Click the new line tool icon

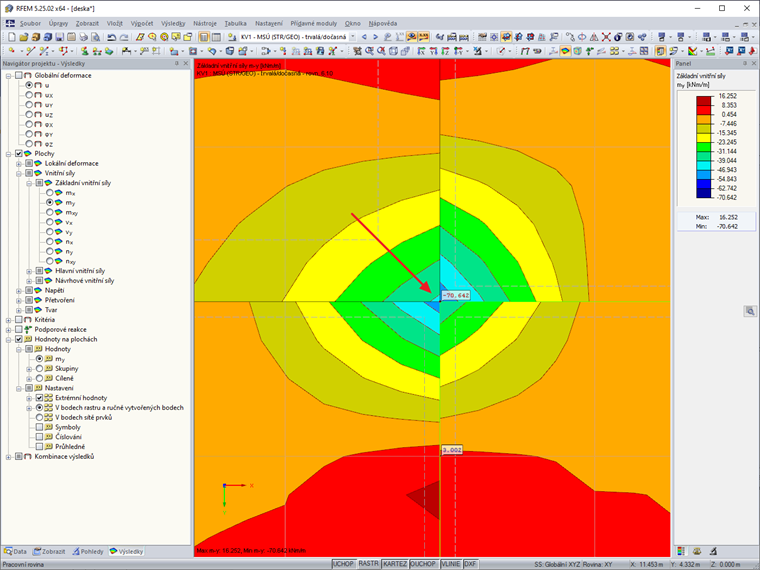(31, 51)
